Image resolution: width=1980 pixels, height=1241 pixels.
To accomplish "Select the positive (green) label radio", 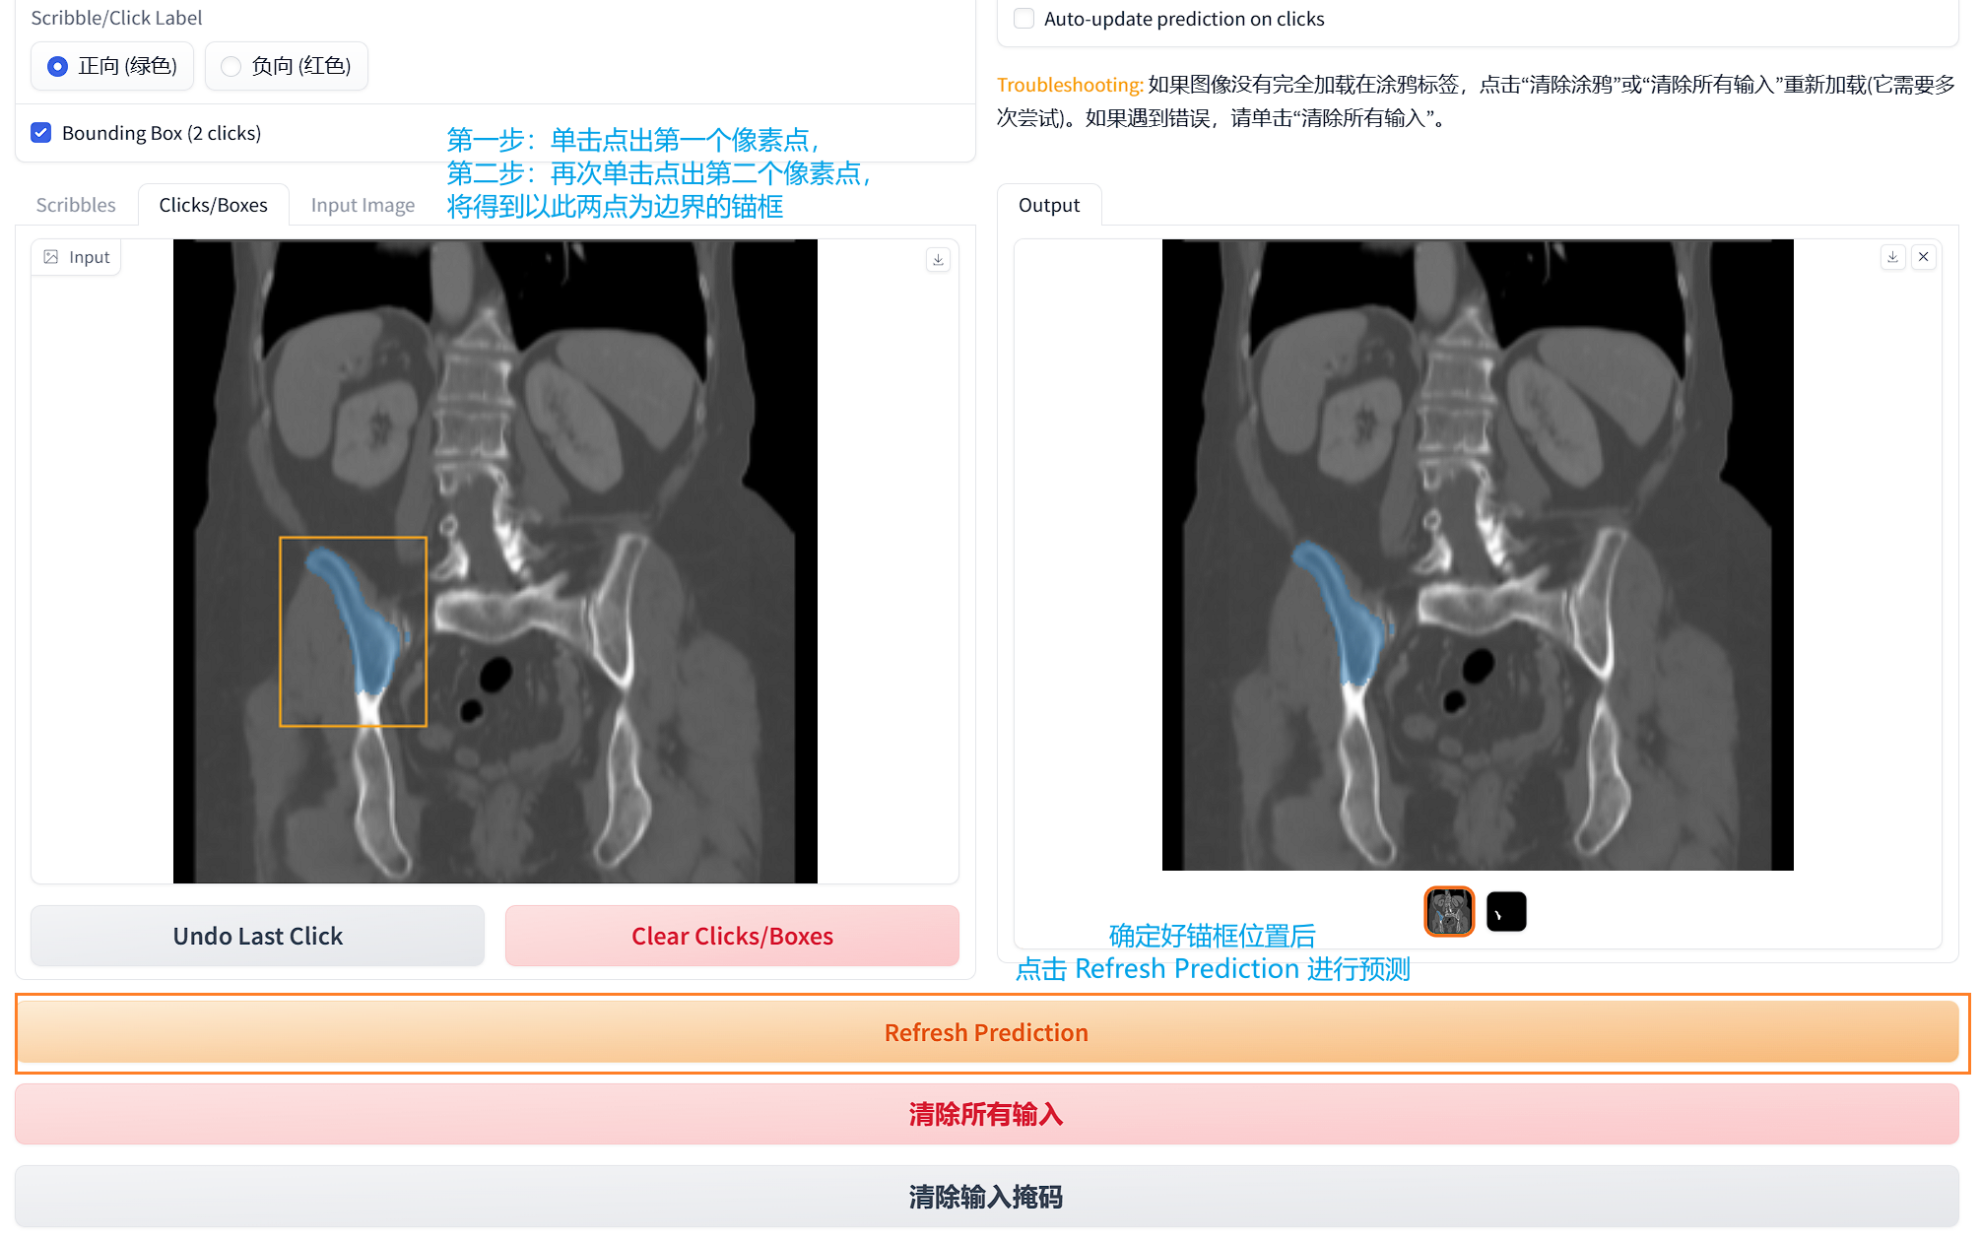I will [x=58, y=66].
